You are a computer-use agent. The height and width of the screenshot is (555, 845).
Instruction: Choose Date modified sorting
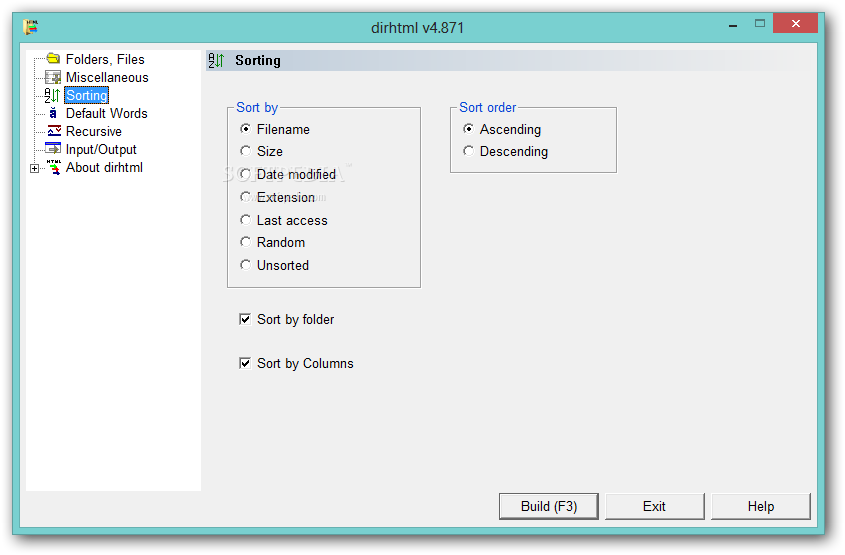(288, 175)
